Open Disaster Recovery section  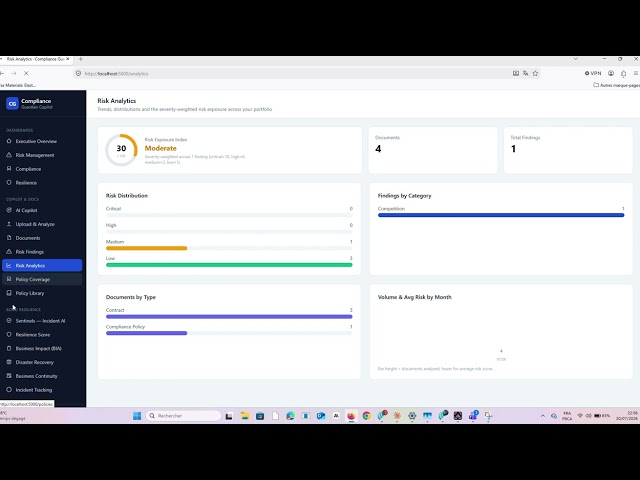tap(42, 362)
